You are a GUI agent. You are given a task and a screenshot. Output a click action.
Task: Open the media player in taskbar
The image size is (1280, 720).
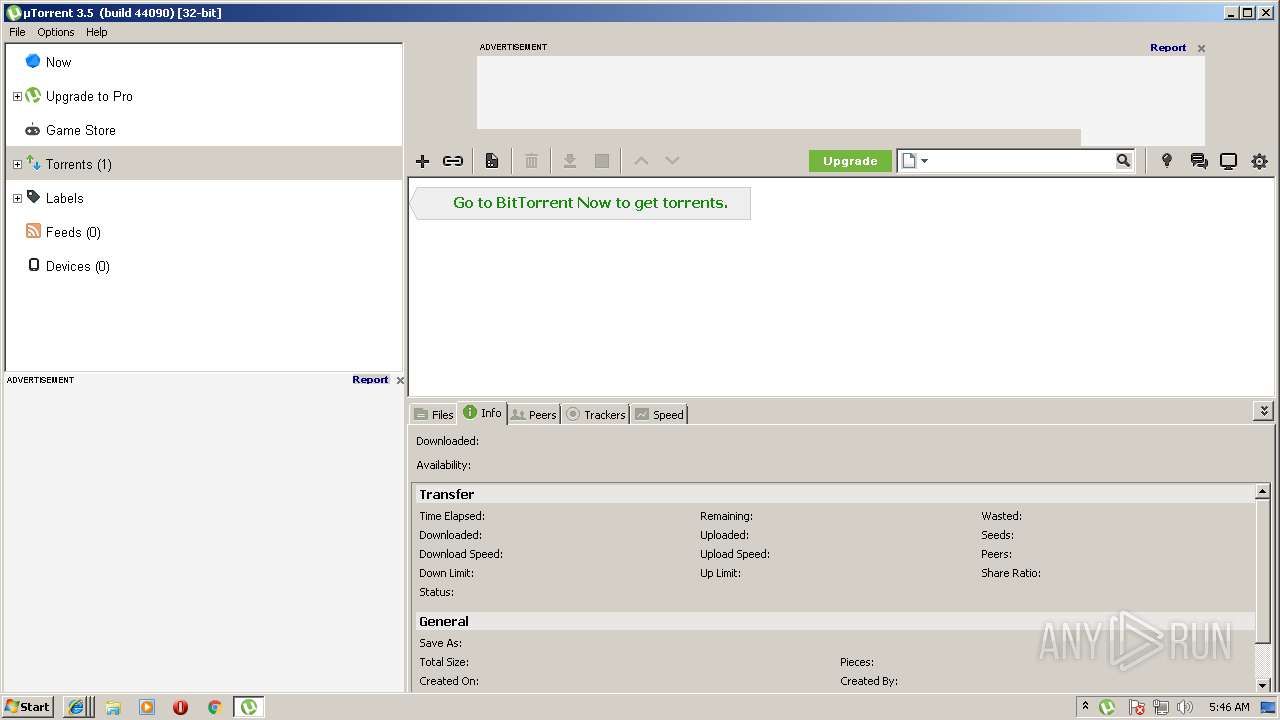(x=147, y=707)
